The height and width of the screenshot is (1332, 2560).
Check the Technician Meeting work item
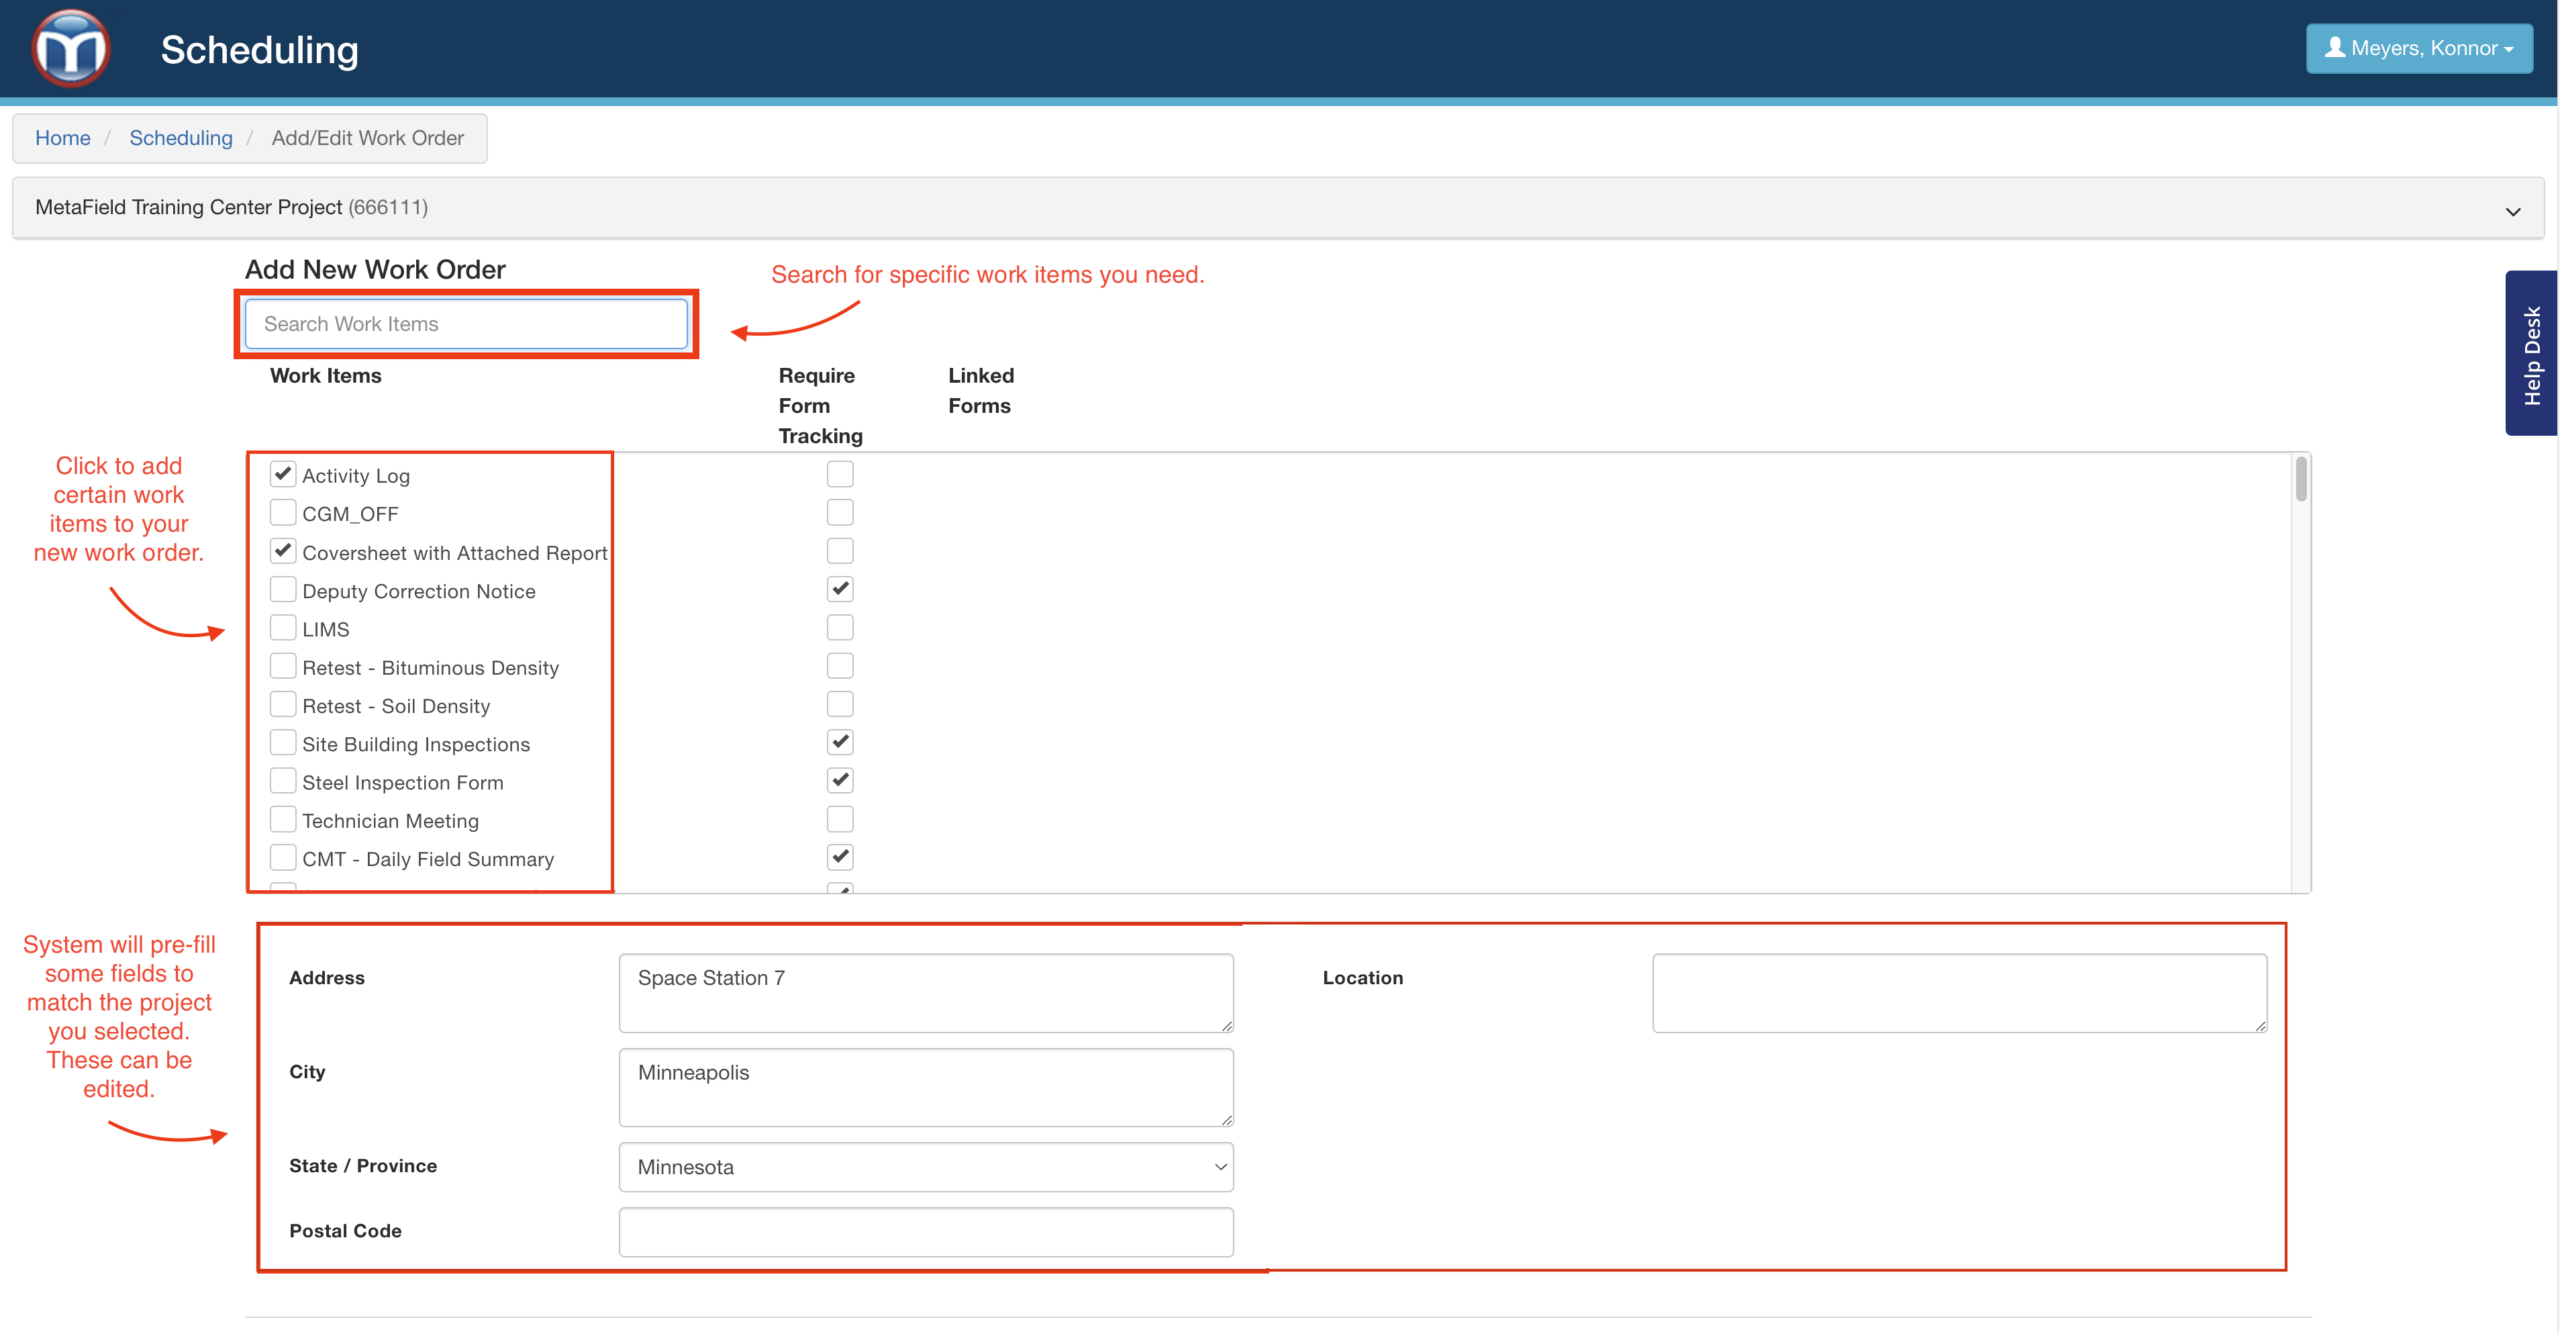point(283,820)
